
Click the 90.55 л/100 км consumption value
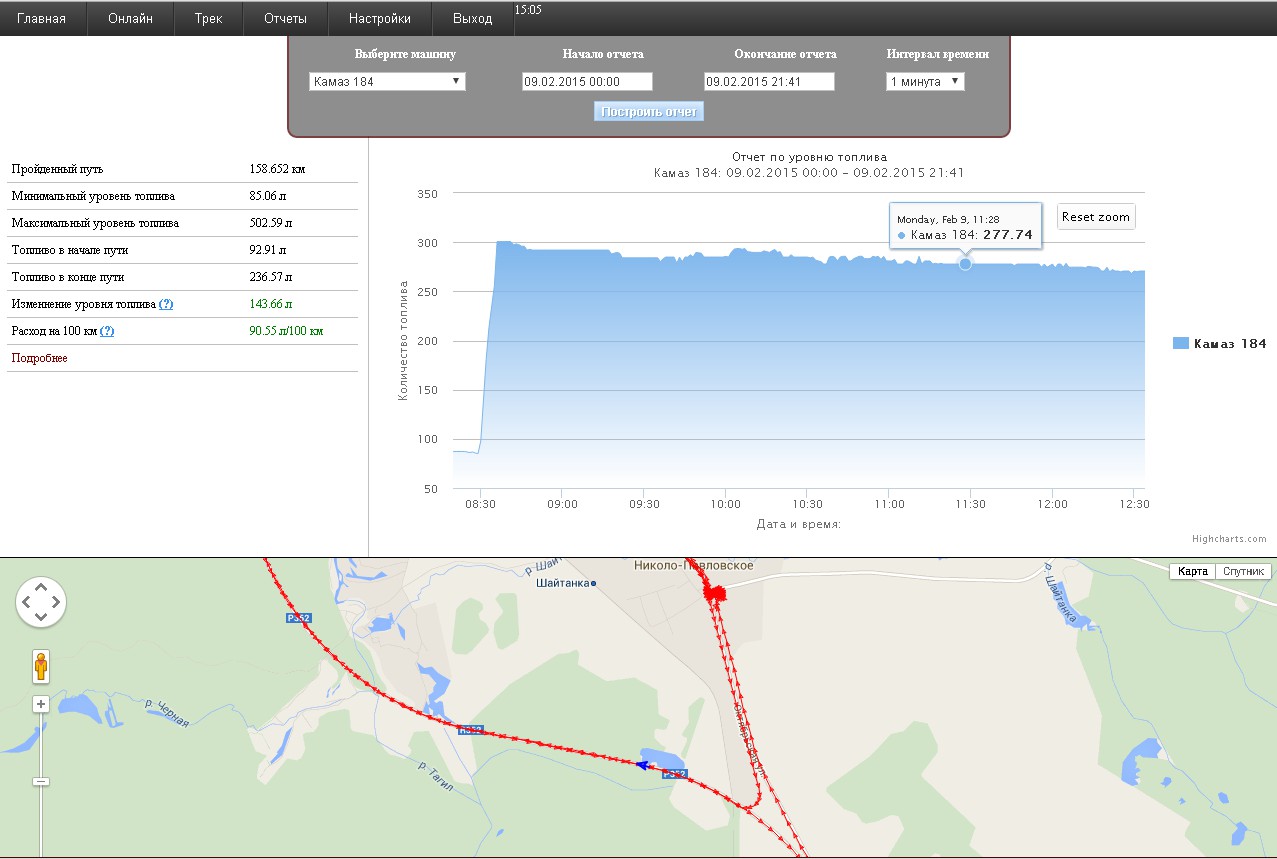286,331
